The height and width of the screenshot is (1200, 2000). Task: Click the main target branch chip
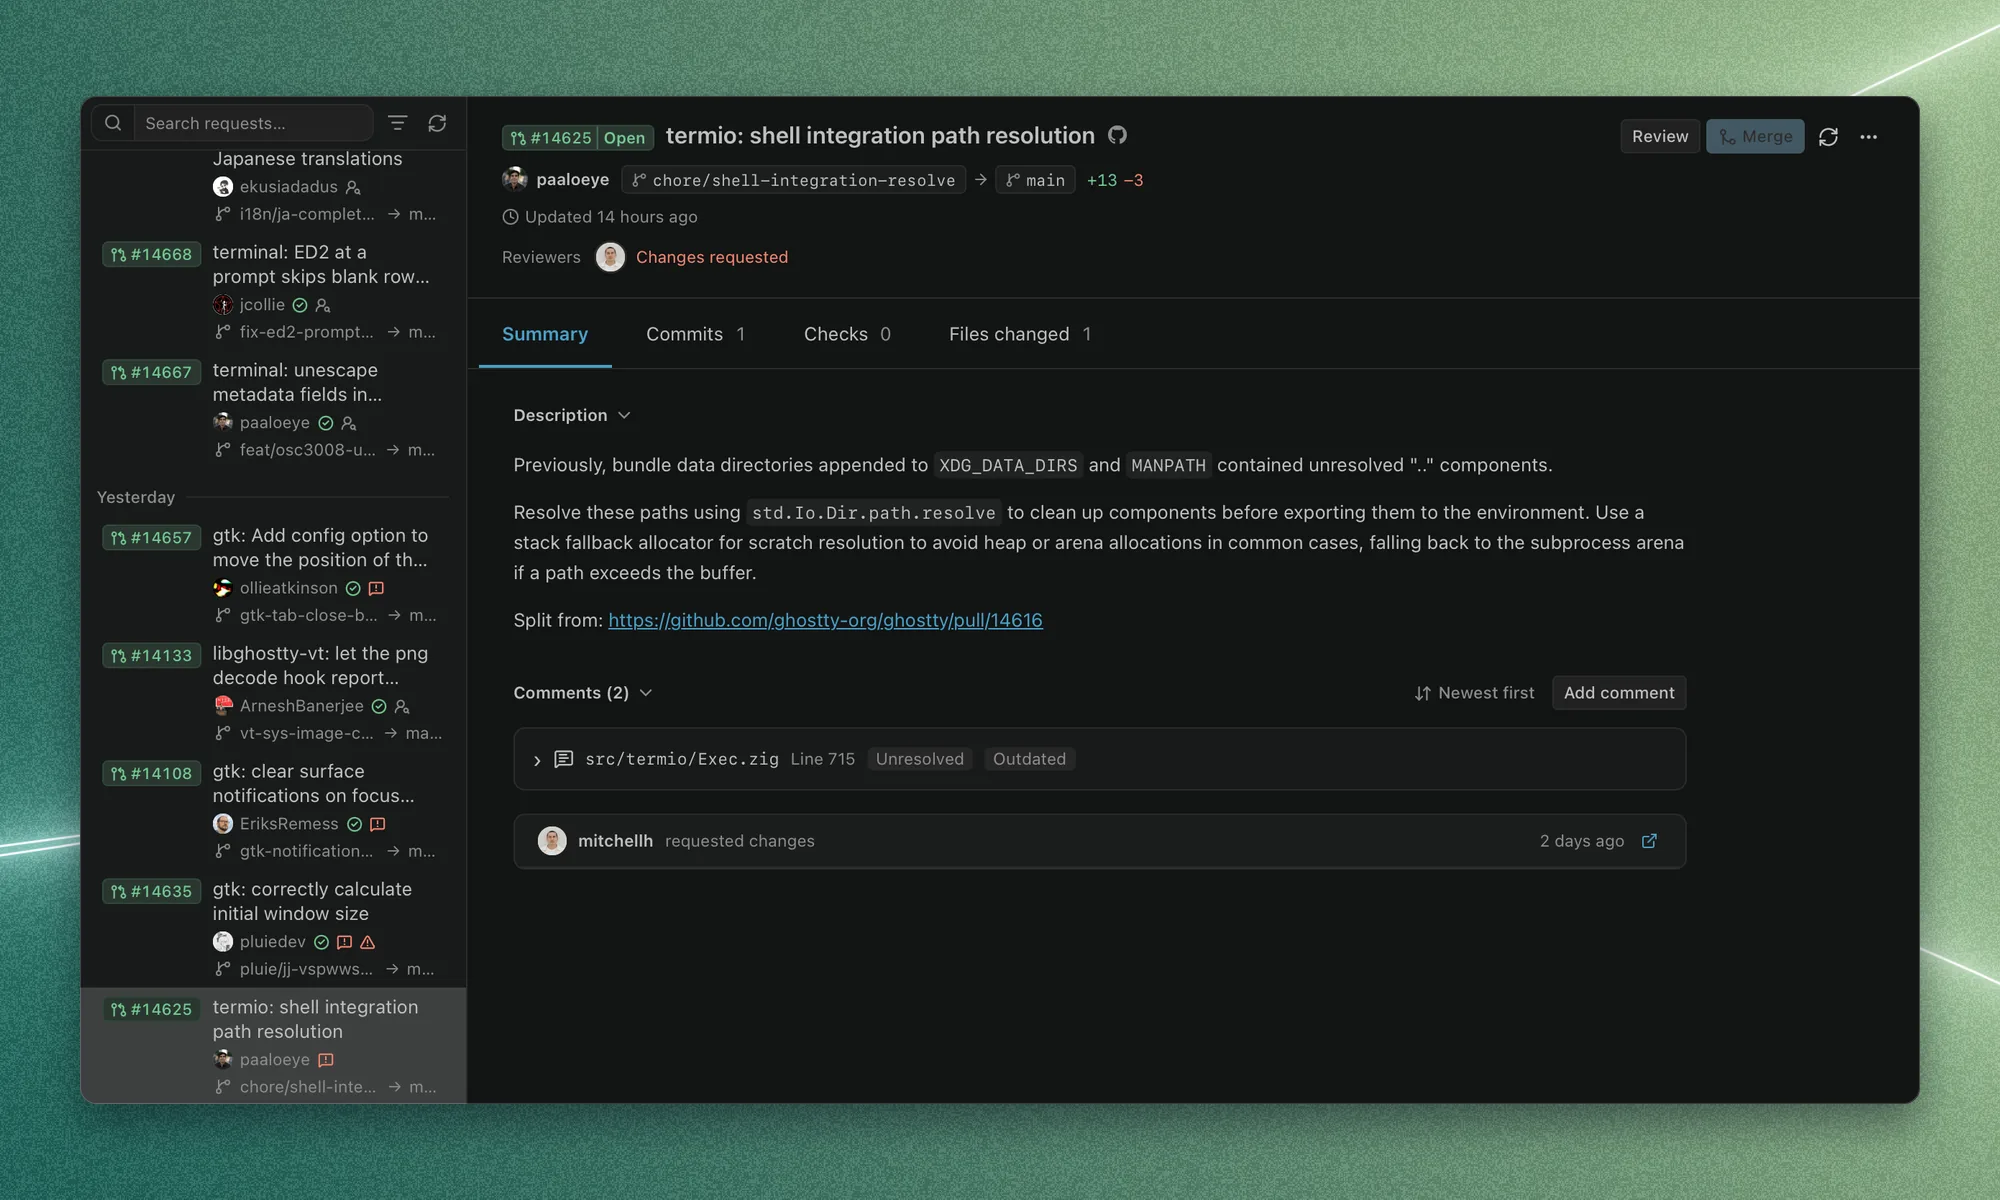(1035, 180)
